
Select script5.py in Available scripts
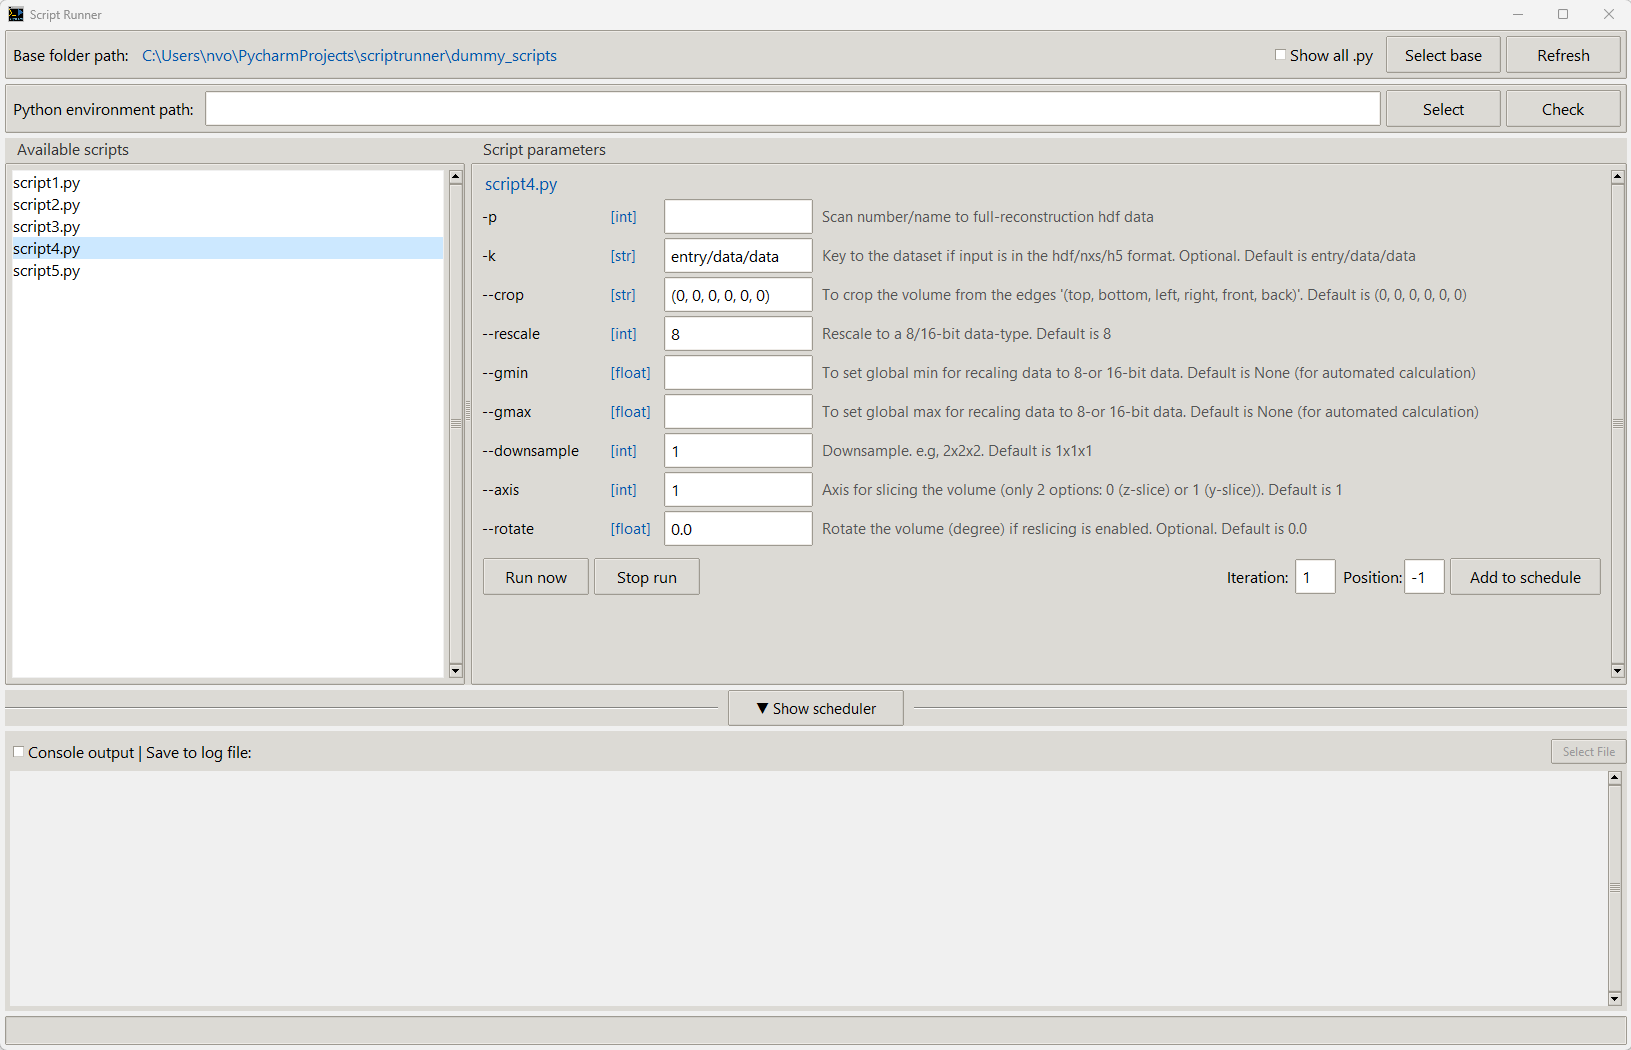coord(227,271)
